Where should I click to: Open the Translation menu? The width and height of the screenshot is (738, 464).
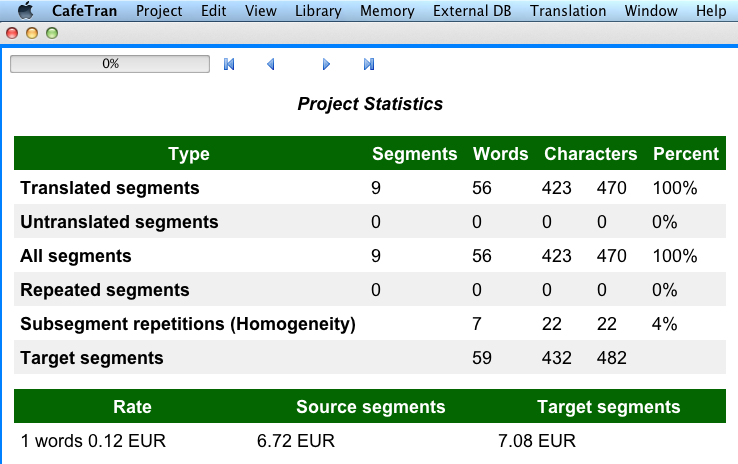tap(568, 11)
